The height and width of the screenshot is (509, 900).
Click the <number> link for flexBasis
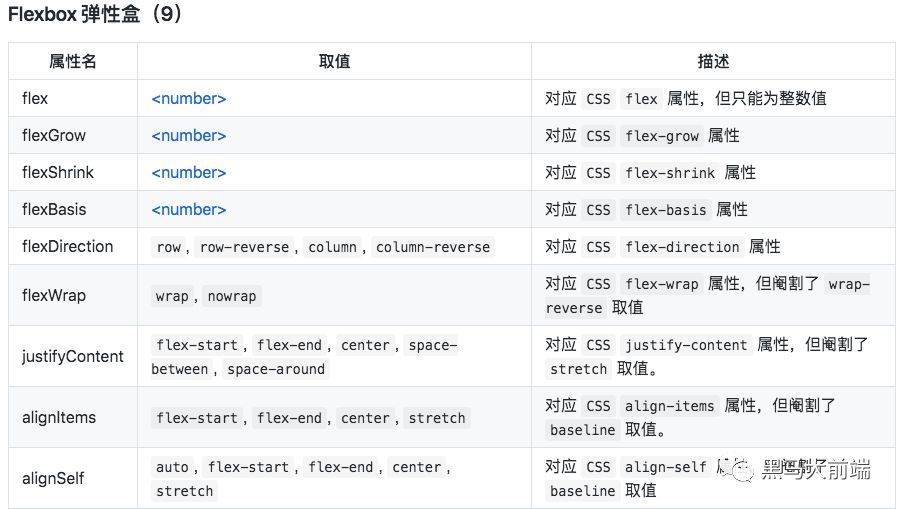click(189, 210)
